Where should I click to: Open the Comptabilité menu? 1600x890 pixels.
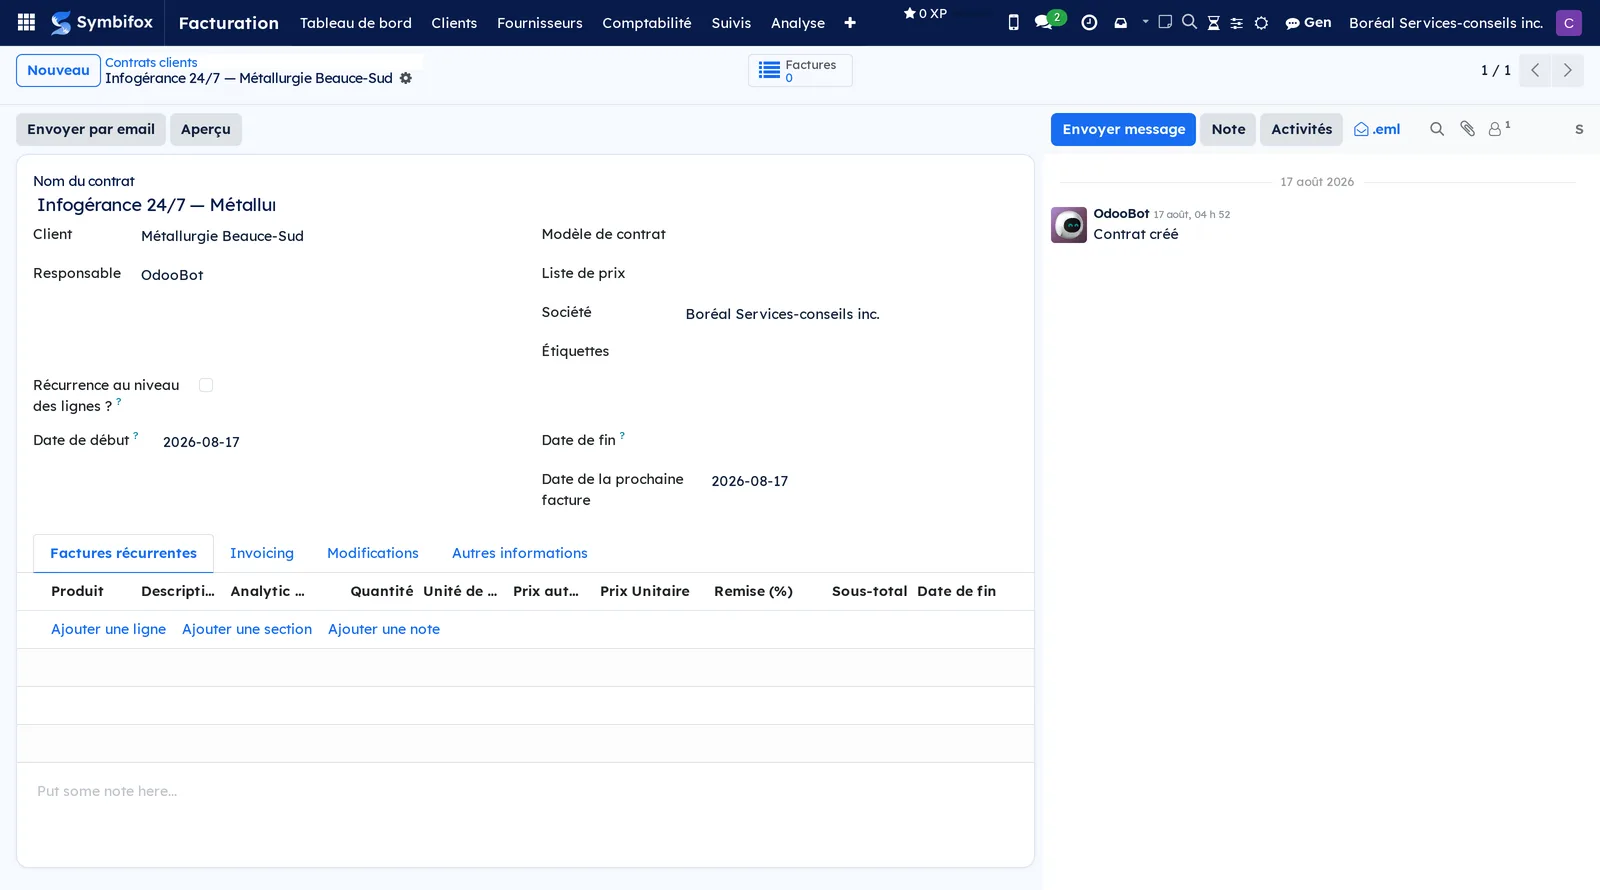pos(647,23)
